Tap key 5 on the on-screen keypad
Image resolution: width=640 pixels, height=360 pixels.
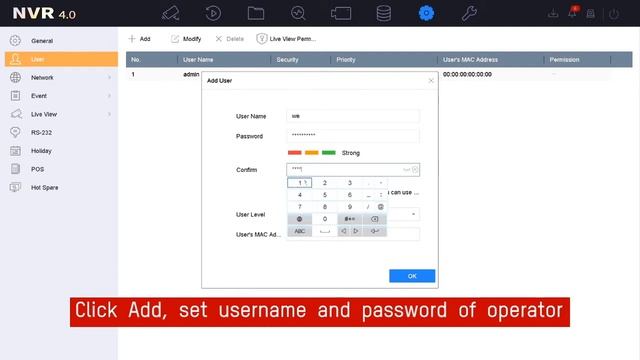[x=325, y=195]
